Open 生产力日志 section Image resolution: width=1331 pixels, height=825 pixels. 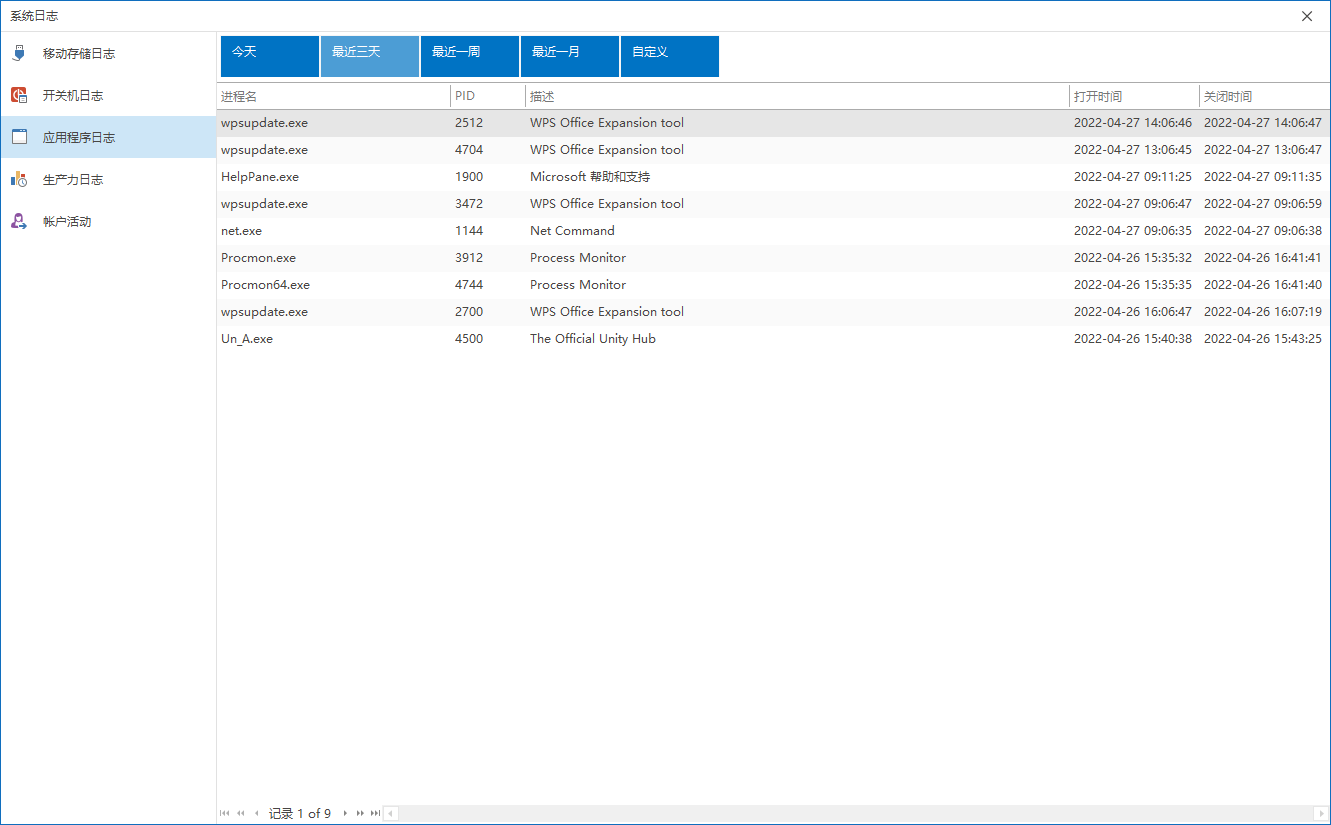coord(108,179)
